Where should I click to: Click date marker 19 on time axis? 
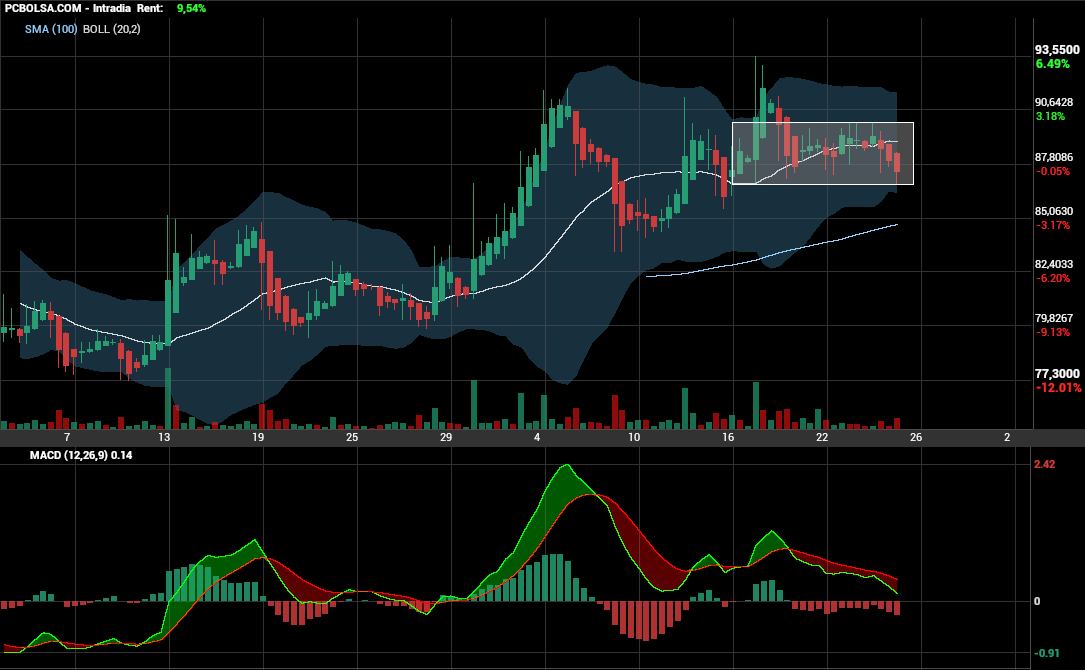(x=258, y=437)
